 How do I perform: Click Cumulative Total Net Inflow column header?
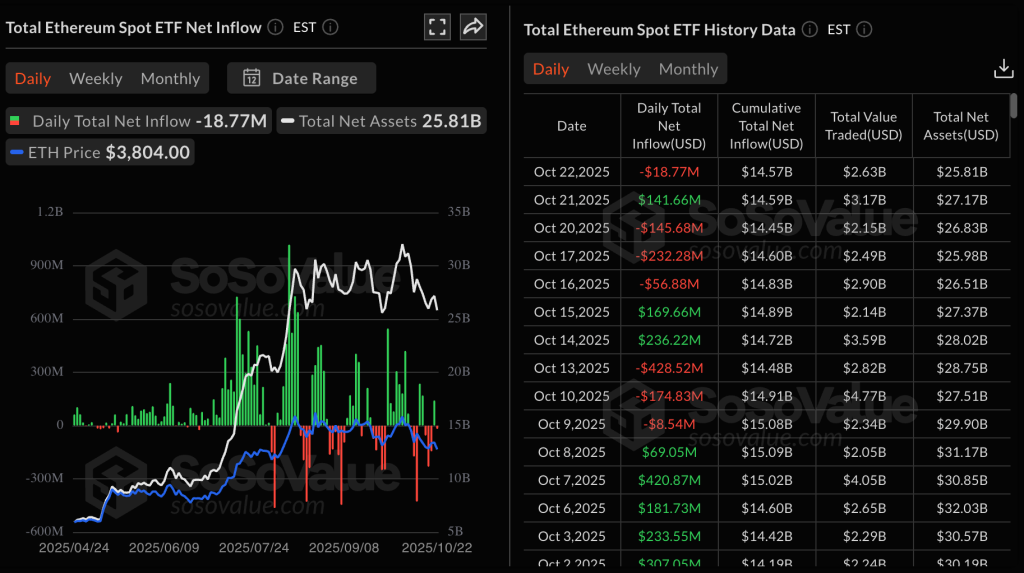coord(766,126)
